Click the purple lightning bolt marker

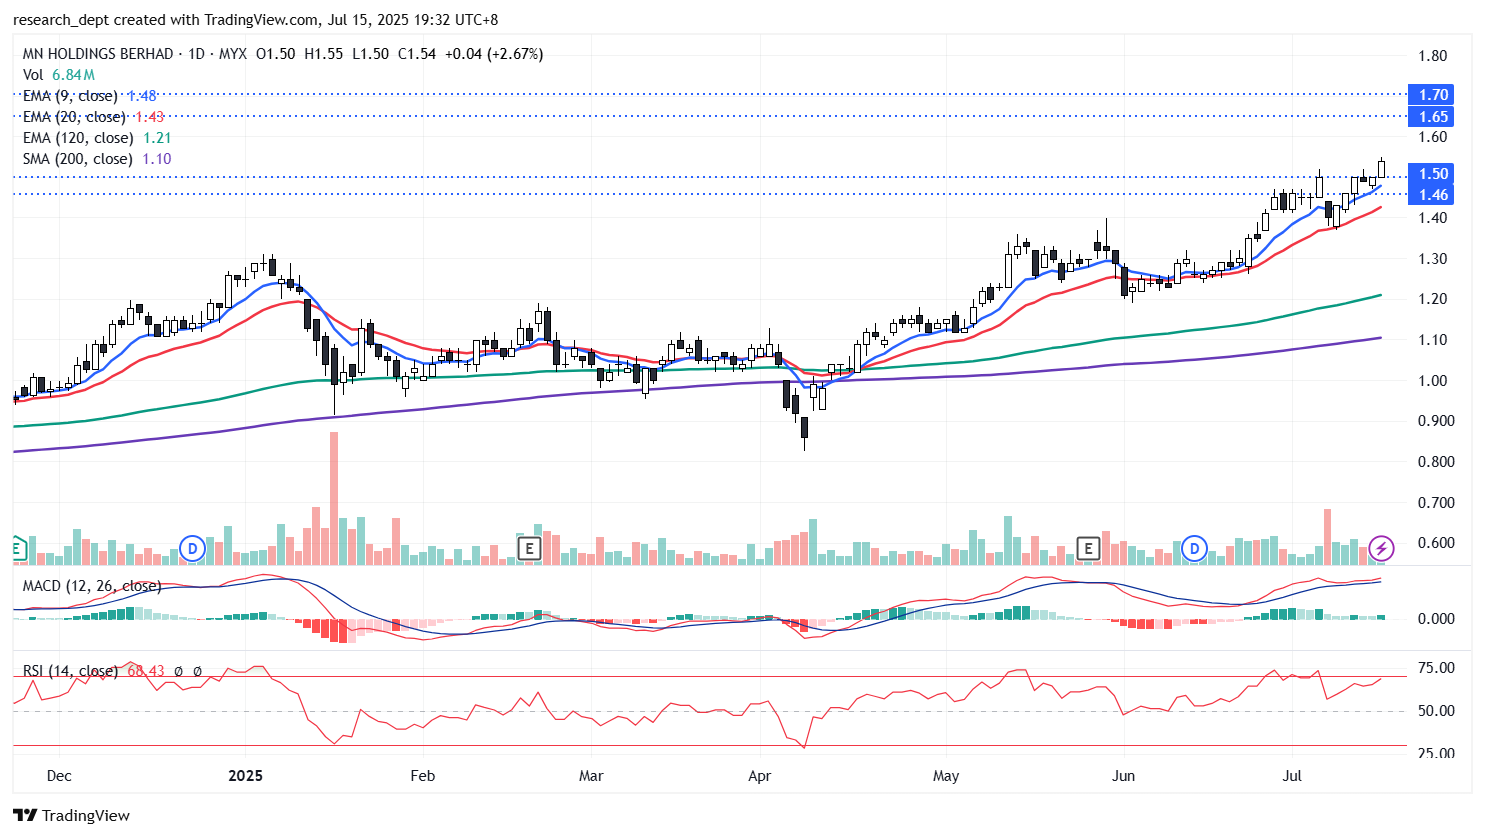1381,548
